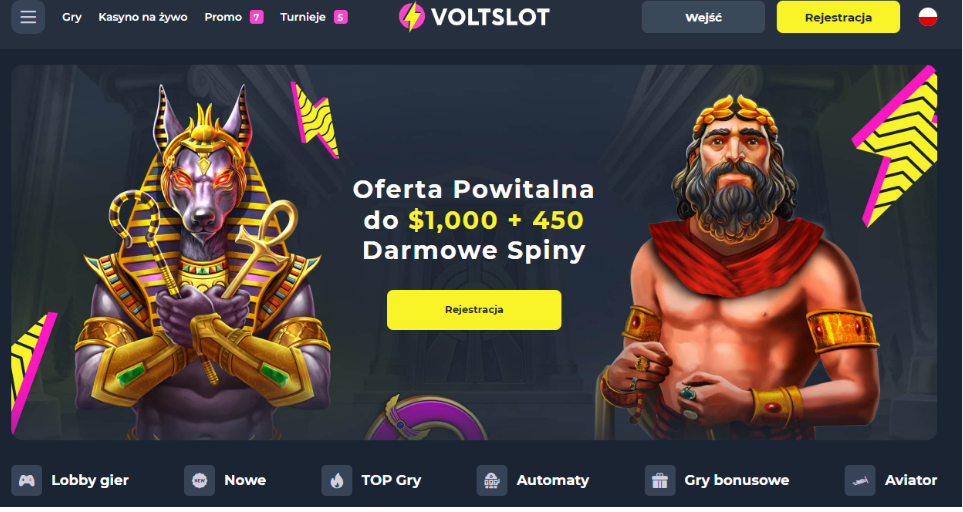
Task: Click the Rejestracja button on the banner
Action: [474, 309]
